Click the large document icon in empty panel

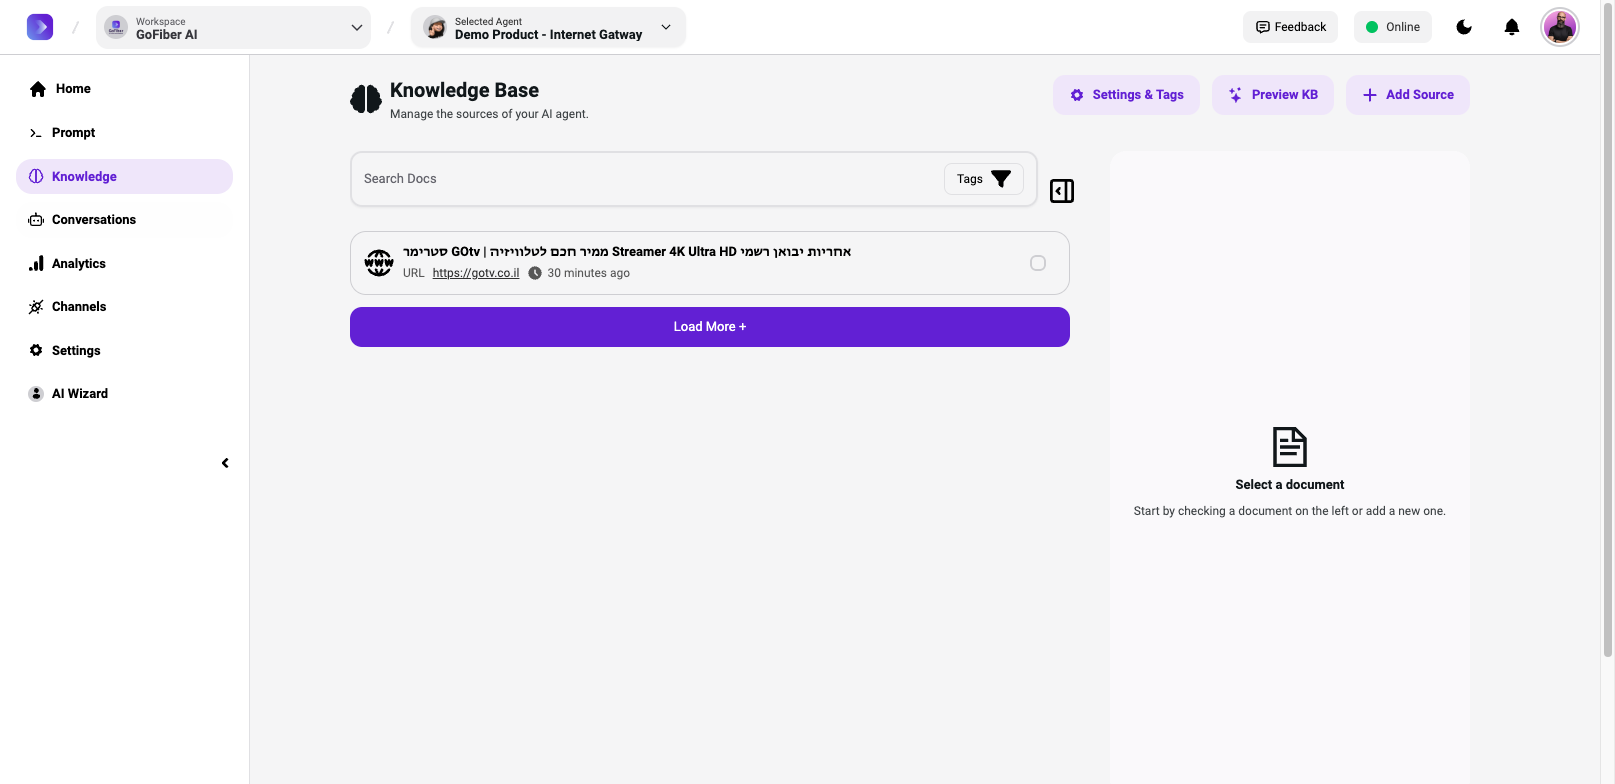tap(1289, 447)
